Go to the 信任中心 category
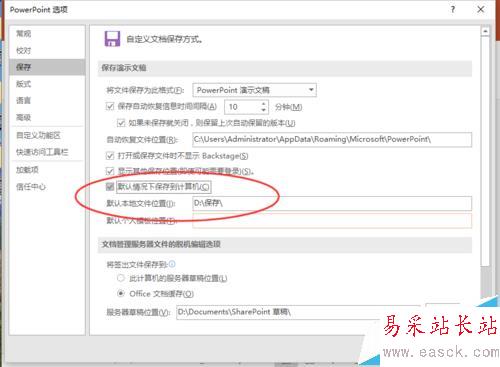This screenshot has height=367, width=500. click(47, 187)
